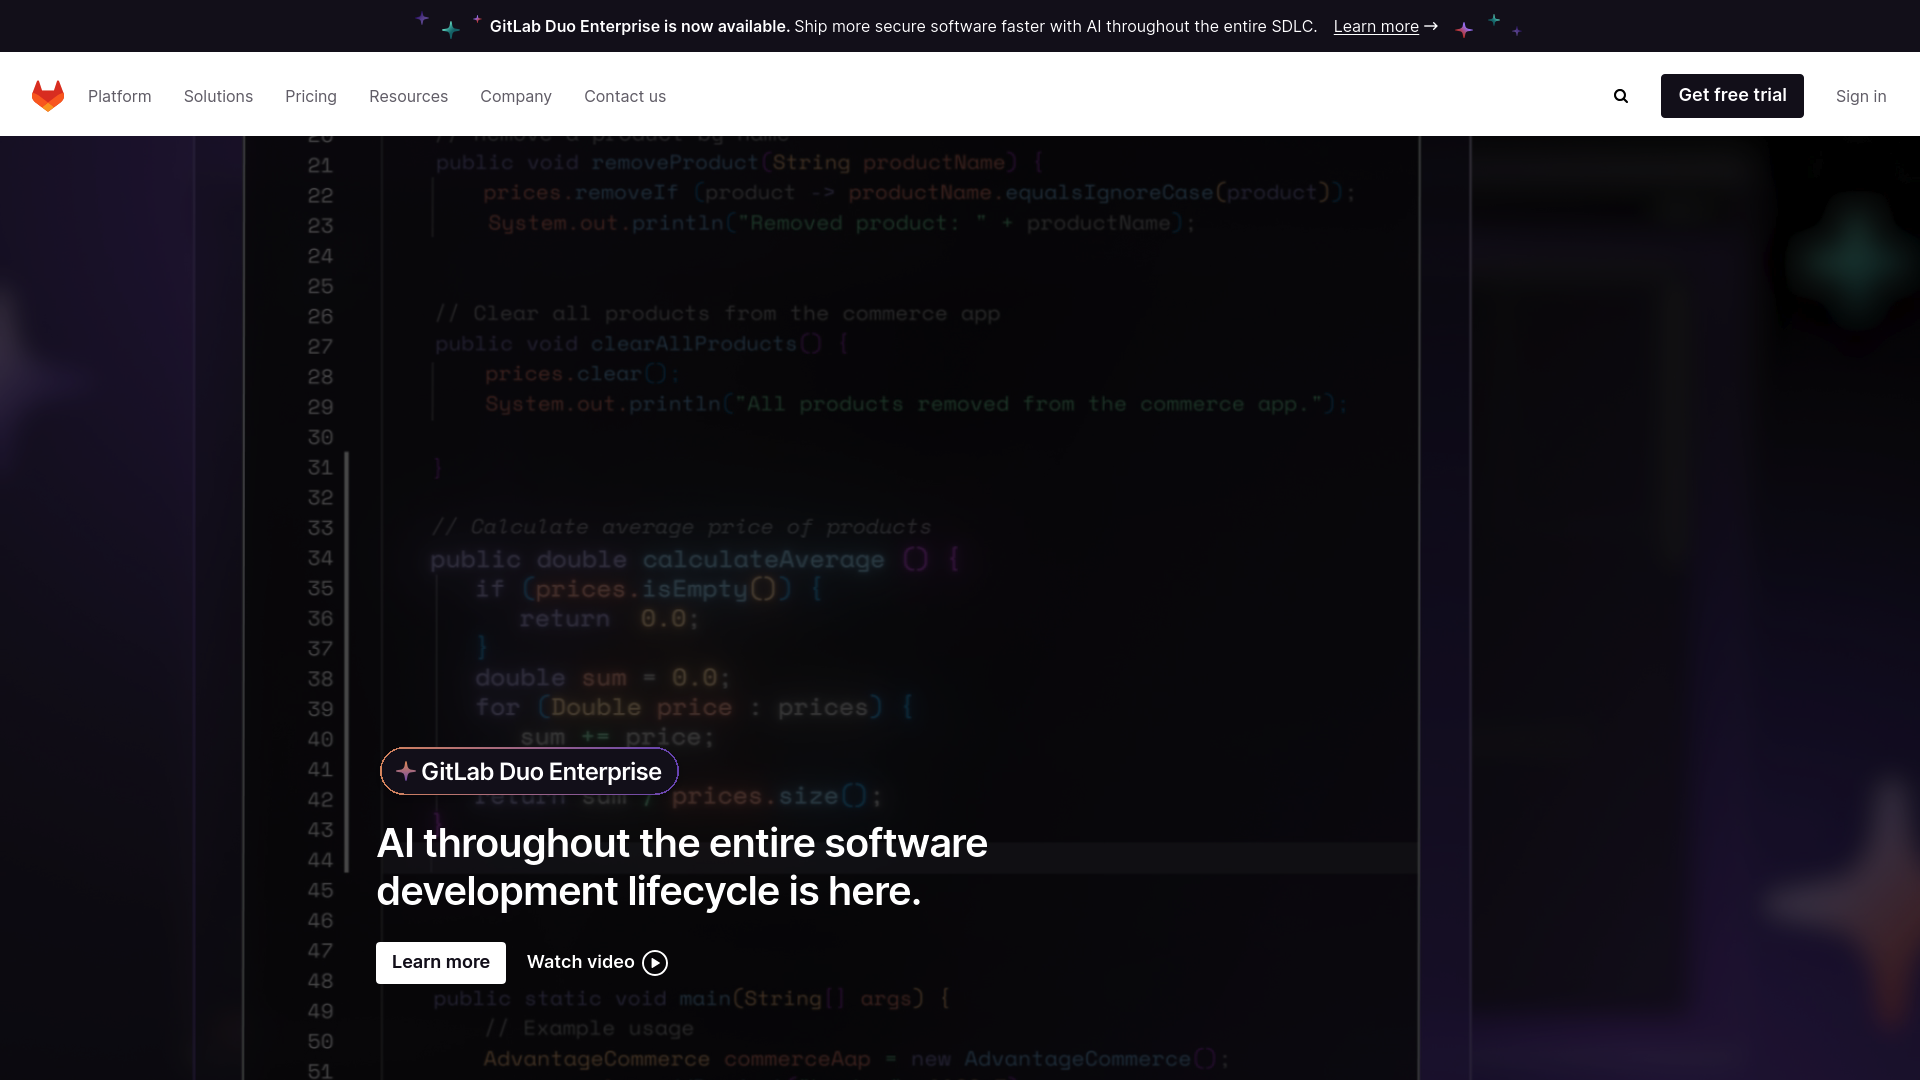1920x1080 pixels.
Task: Click the Learn more button
Action: pos(440,961)
